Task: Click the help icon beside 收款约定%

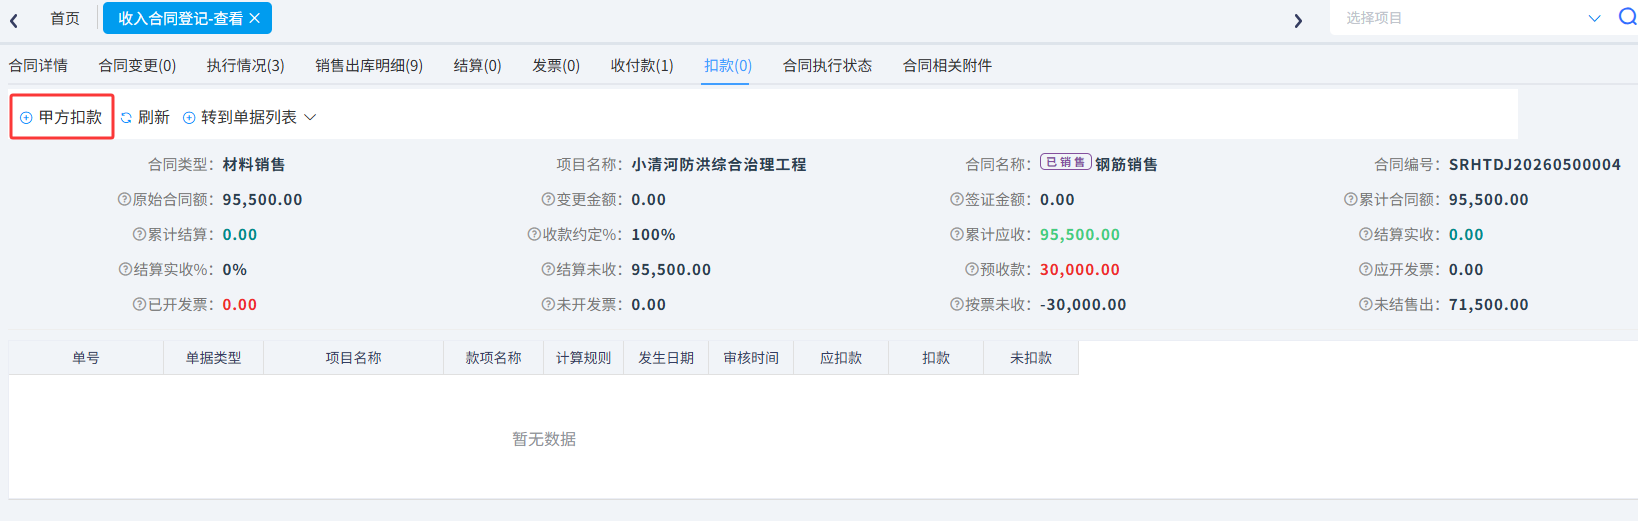Action: click(x=534, y=234)
